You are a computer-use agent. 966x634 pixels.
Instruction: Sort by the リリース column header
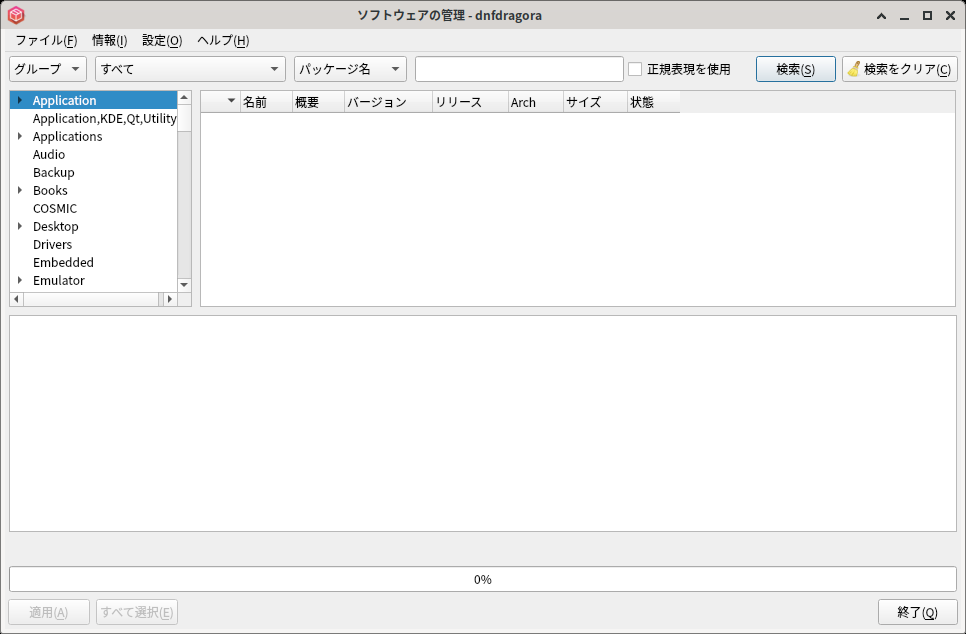[x=471, y=102]
